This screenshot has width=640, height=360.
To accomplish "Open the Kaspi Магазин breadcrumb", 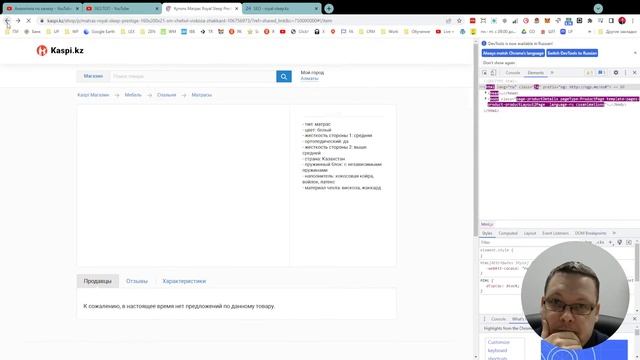I will tap(93, 95).
